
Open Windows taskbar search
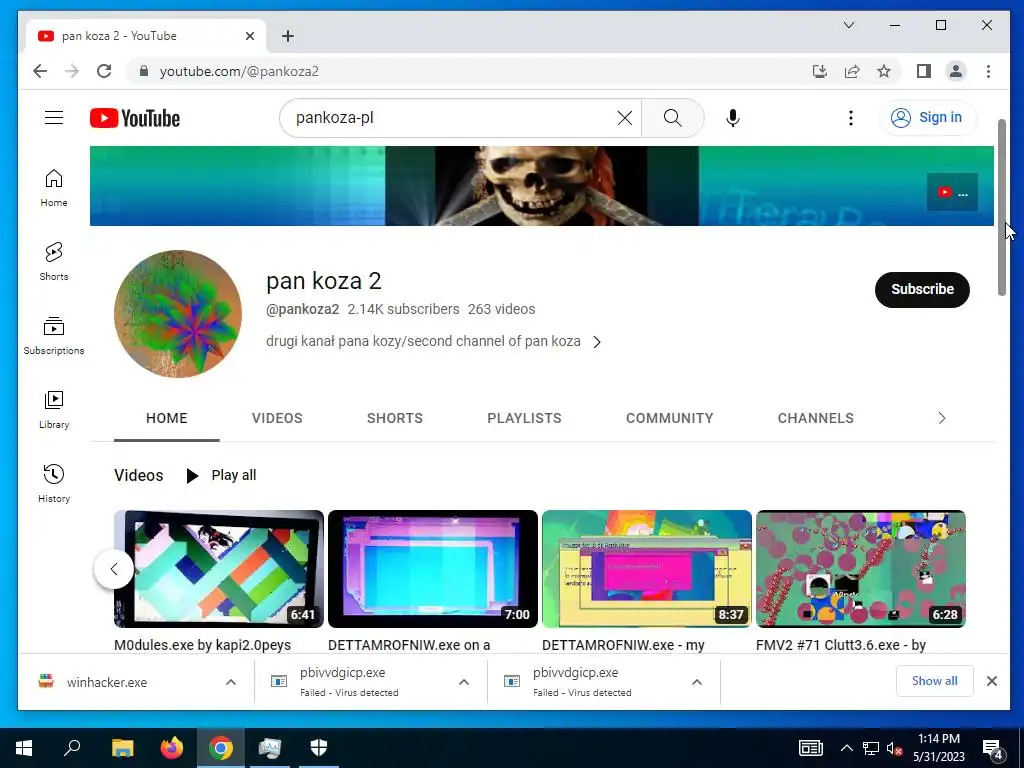[72, 748]
